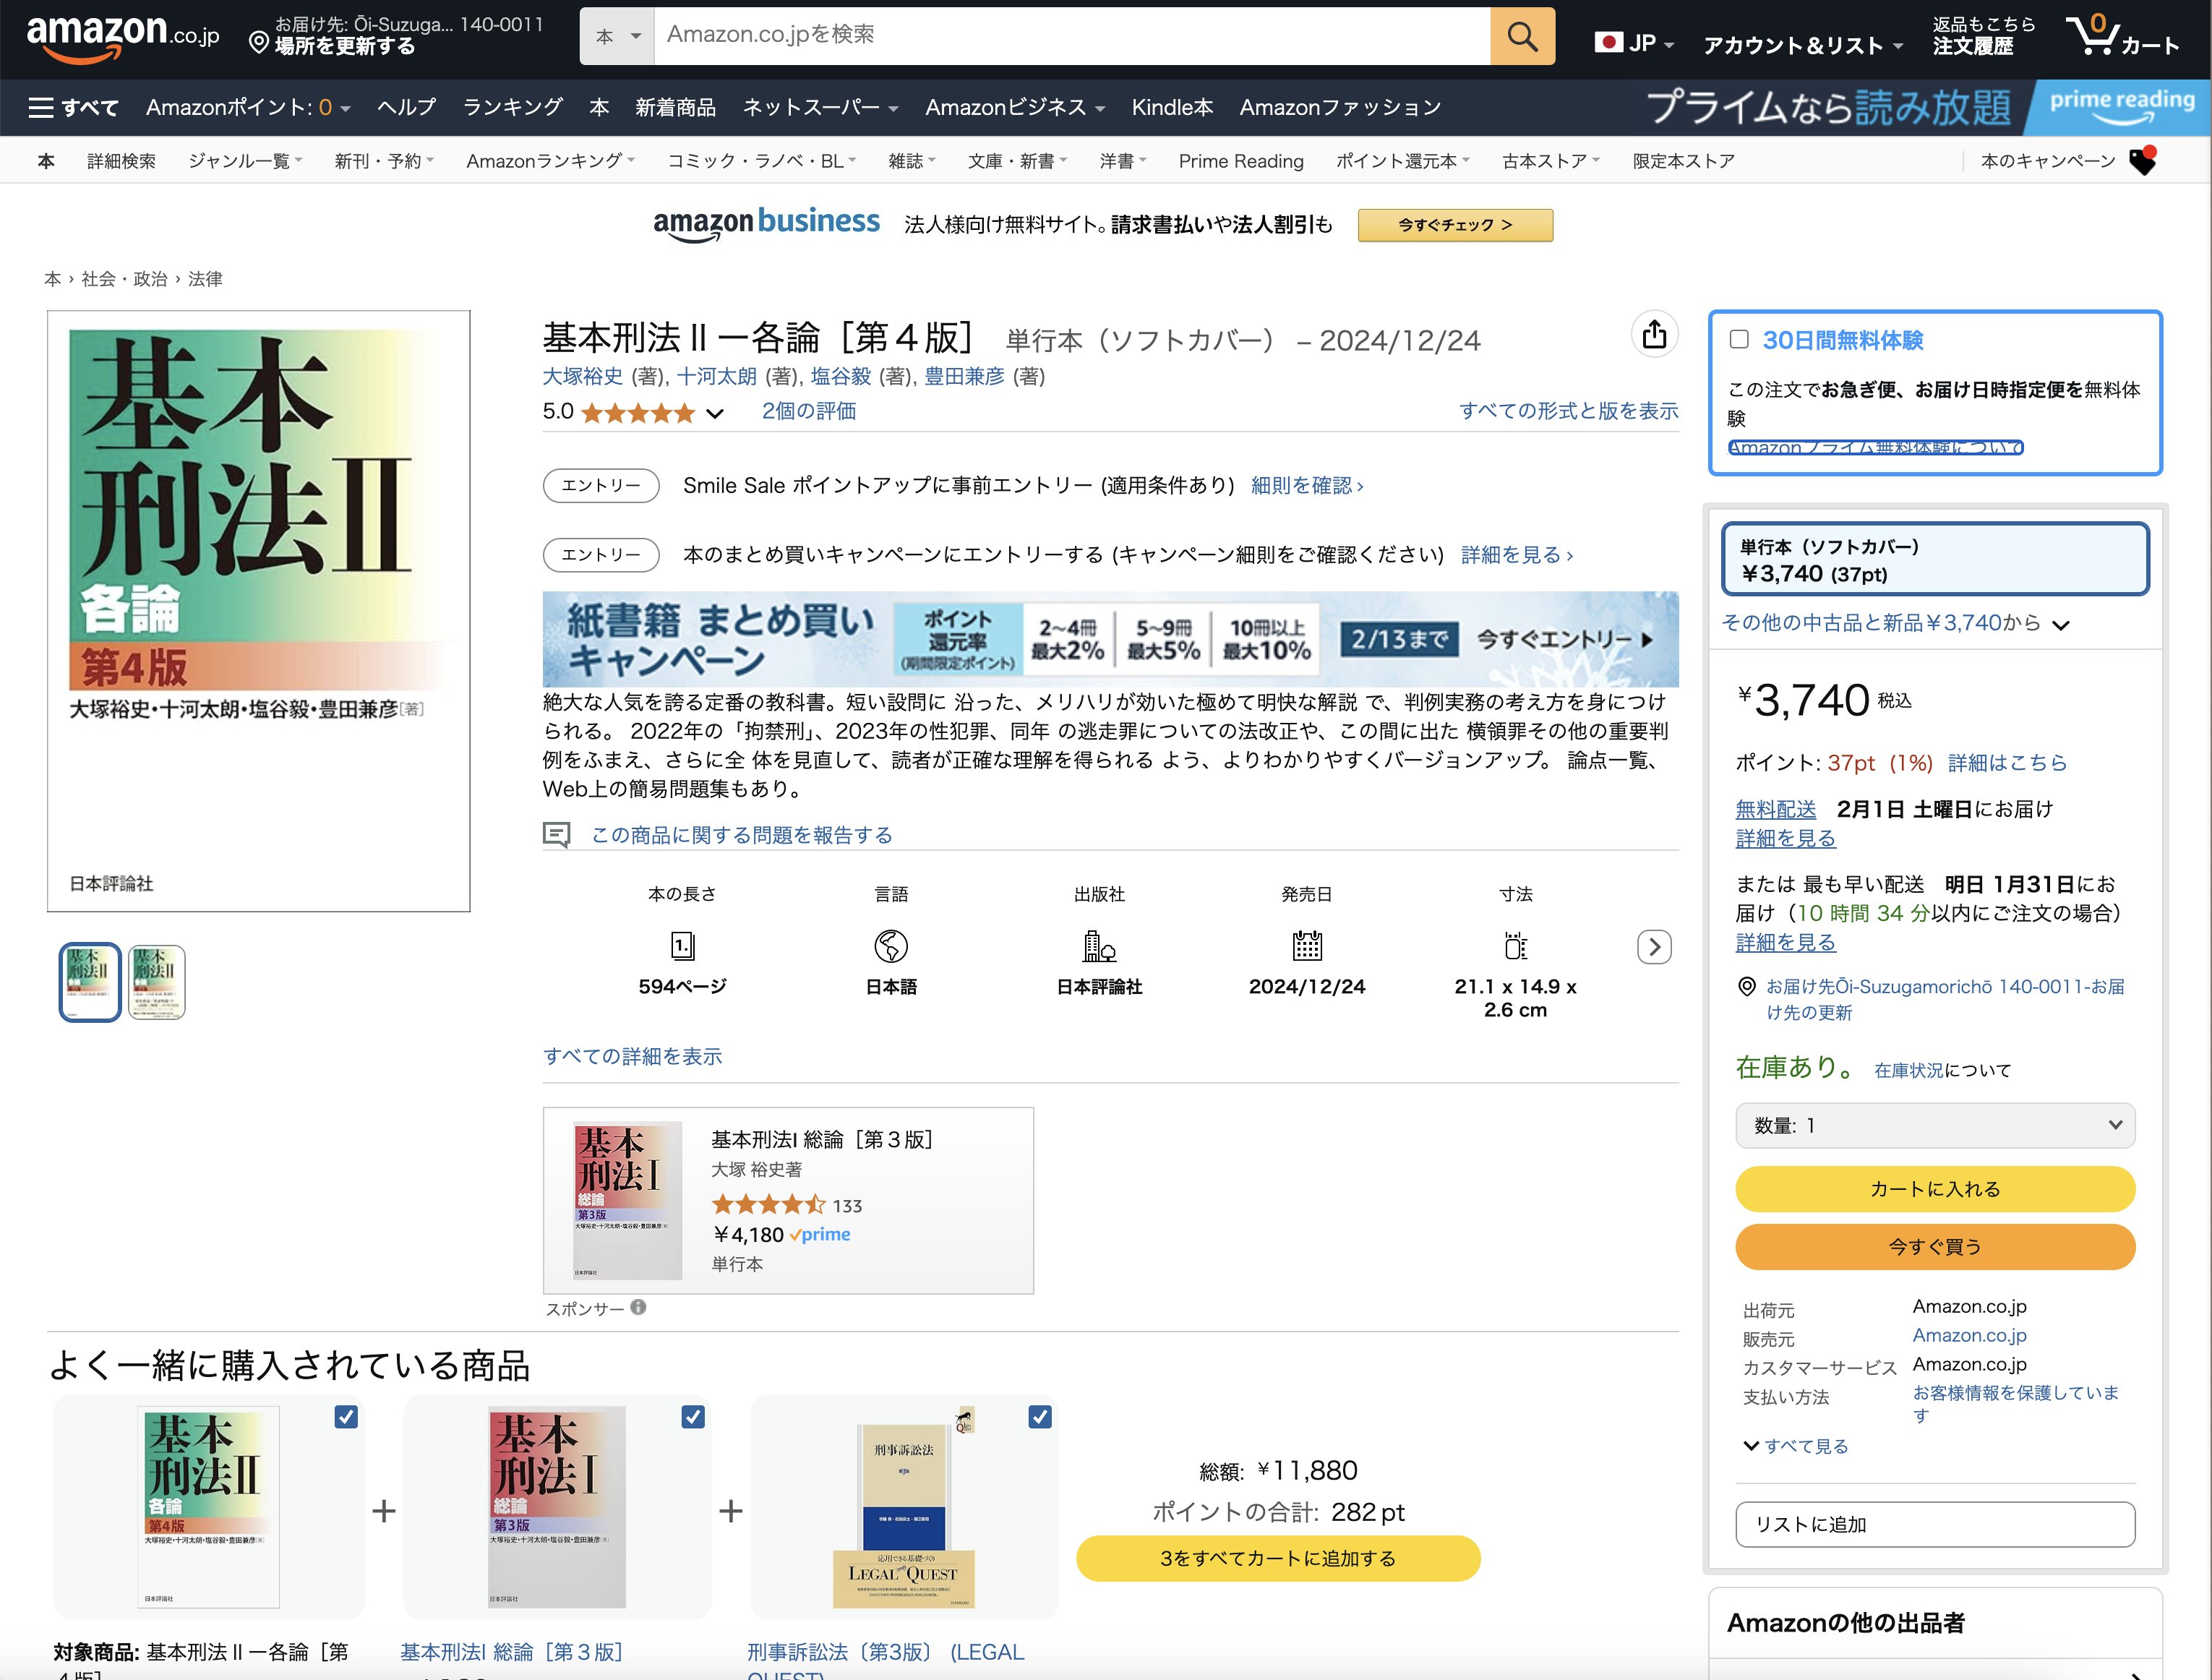Image resolution: width=2212 pixels, height=1680 pixels.
Task: Click the カートに入れる button
Action: [x=1935, y=1189]
